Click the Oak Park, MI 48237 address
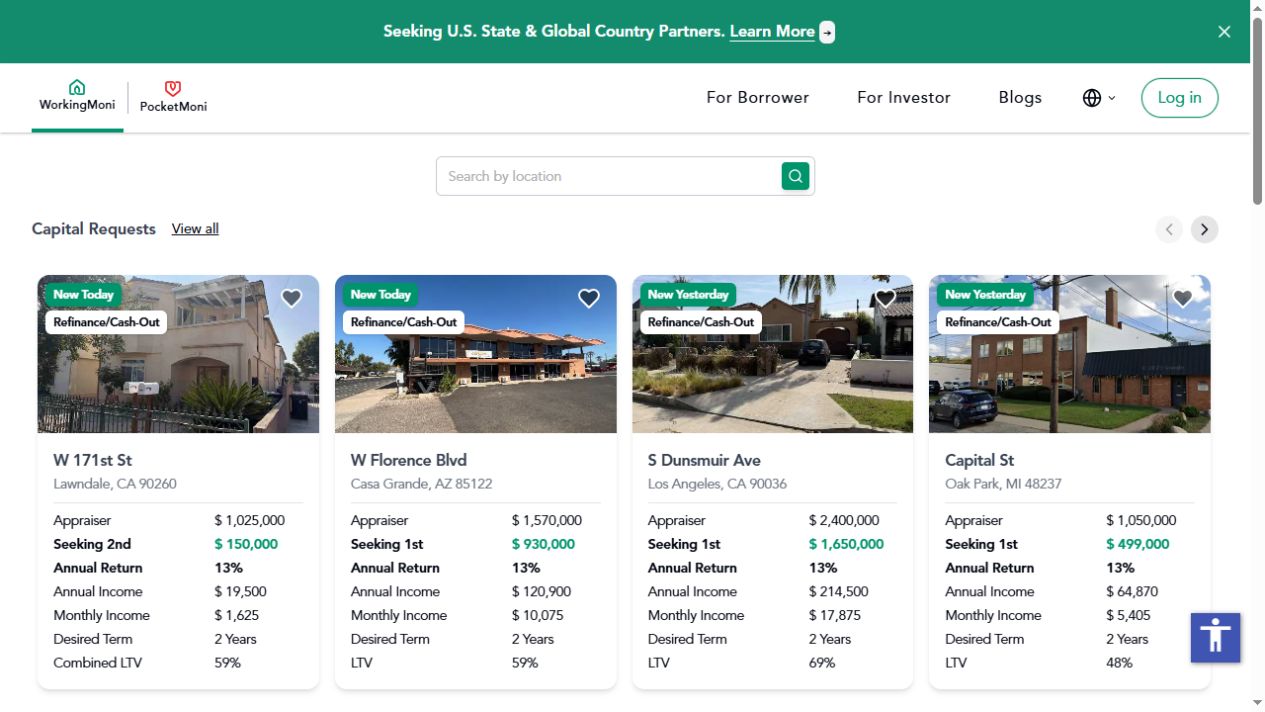This screenshot has width=1265, height=712. point(1003,484)
